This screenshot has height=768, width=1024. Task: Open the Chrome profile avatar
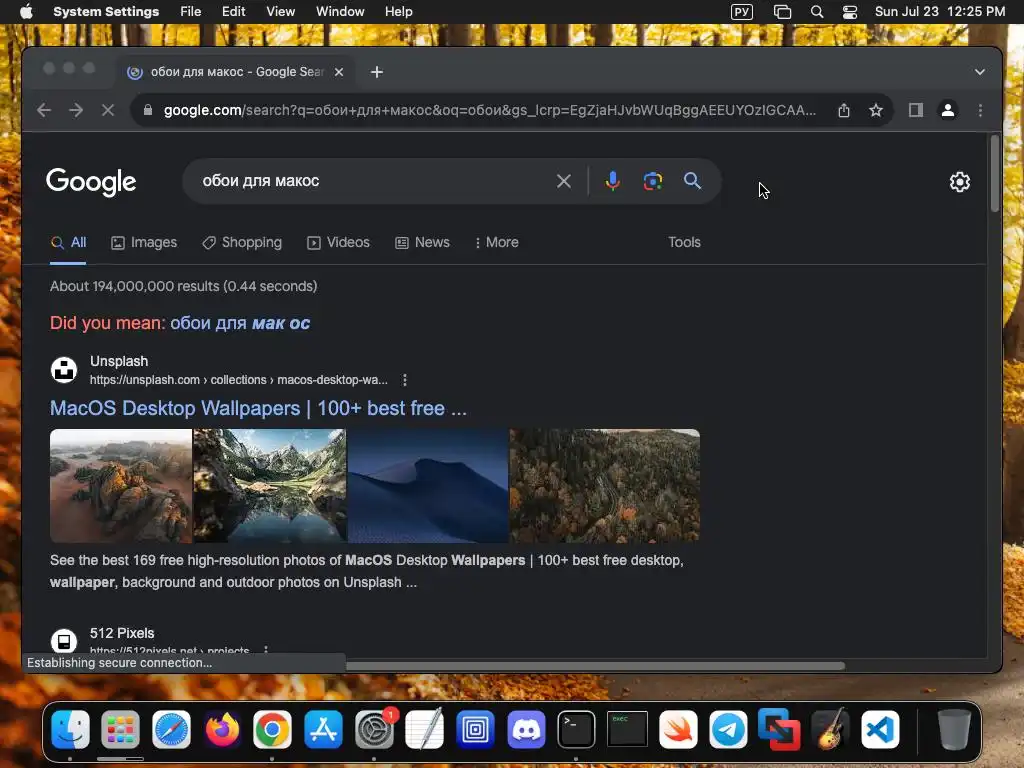coord(948,110)
